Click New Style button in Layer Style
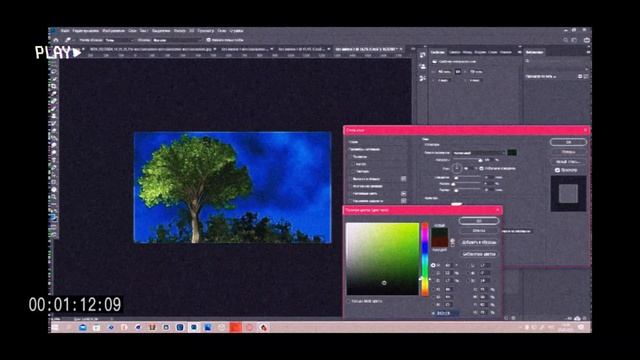 coord(568,162)
